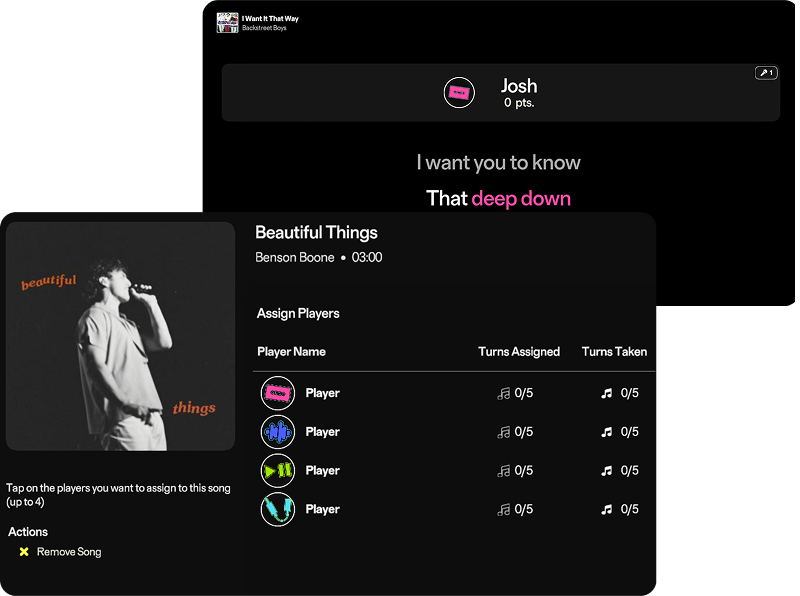Click the Turns Taken column header
This screenshot has height=596, width=800.
pyautogui.click(x=614, y=352)
